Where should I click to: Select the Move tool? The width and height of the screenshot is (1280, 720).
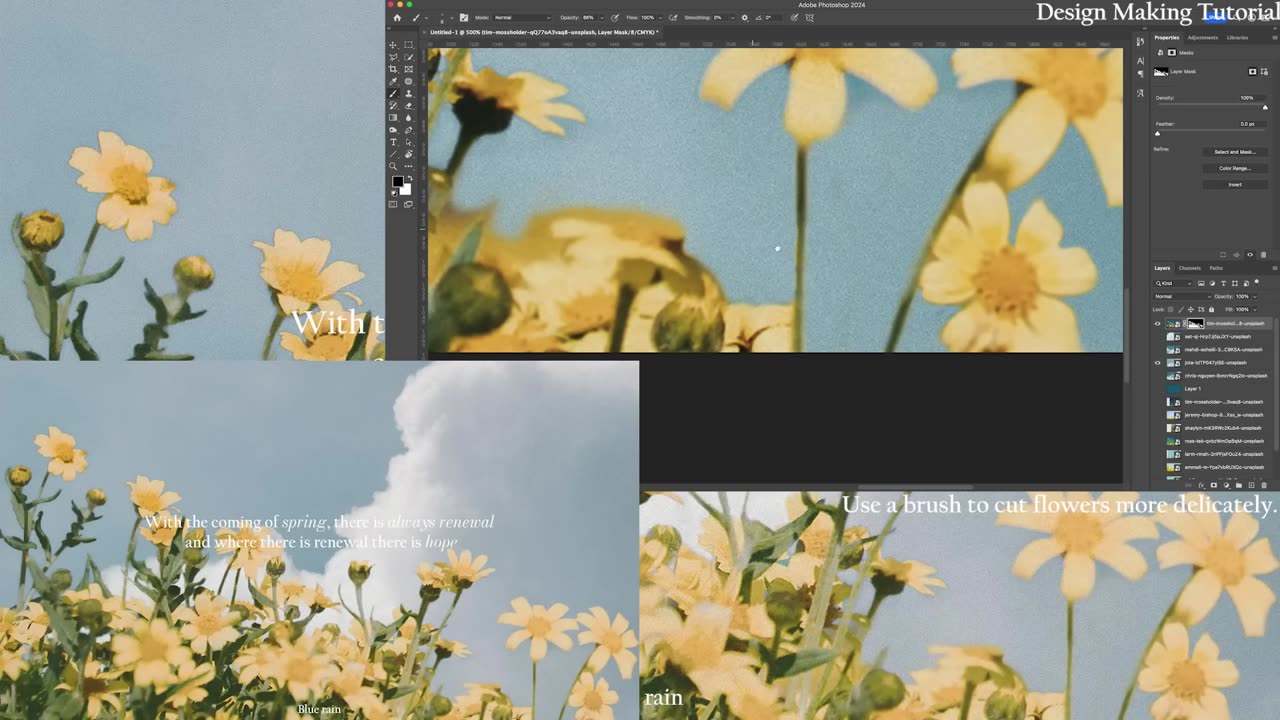[393, 45]
